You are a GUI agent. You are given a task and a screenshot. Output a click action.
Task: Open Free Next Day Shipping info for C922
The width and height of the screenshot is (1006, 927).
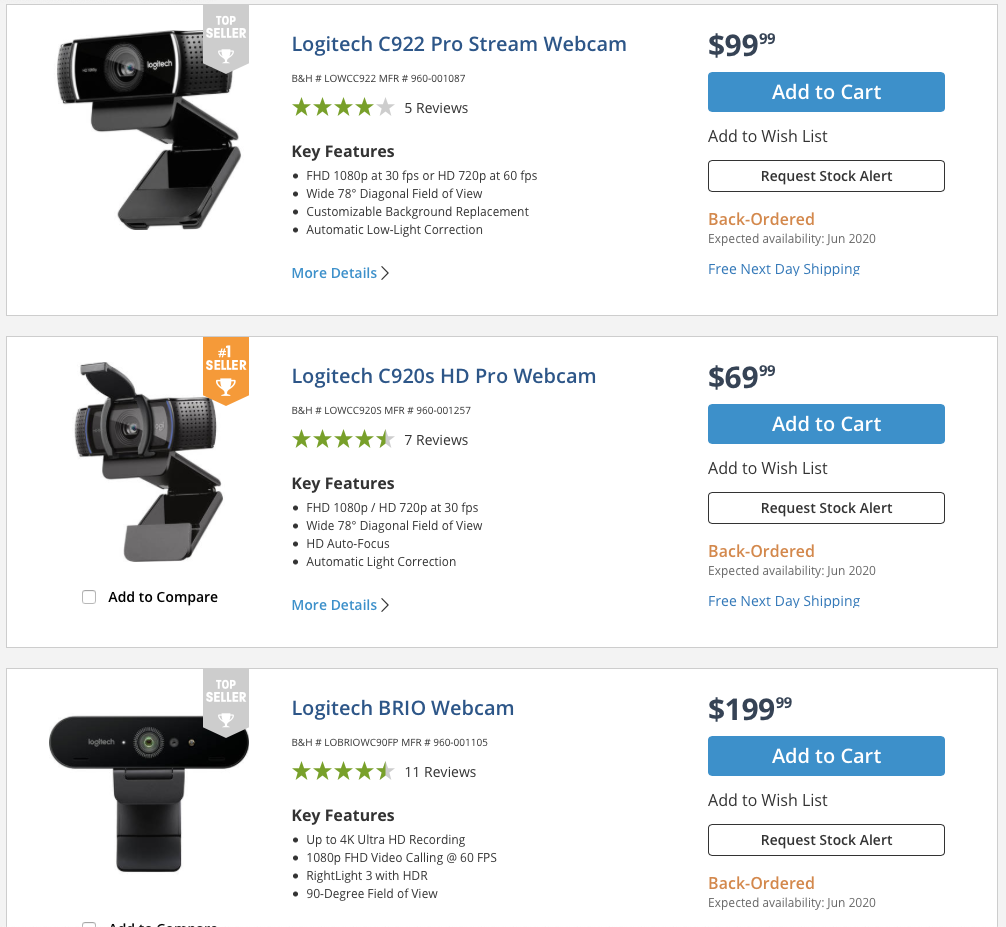[x=783, y=269]
